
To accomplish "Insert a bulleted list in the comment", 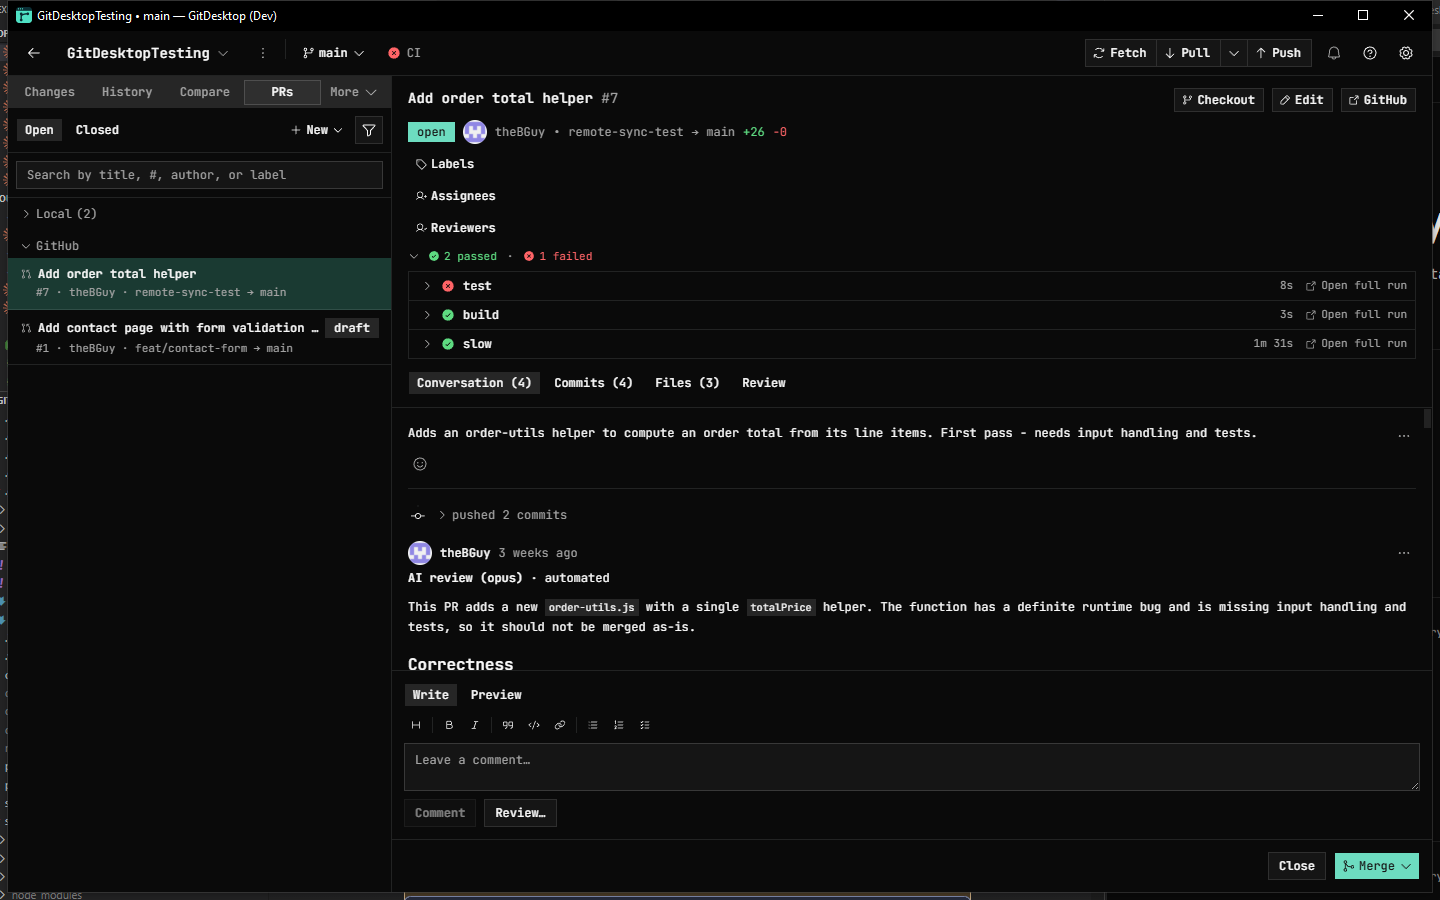I will pos(593,725).
